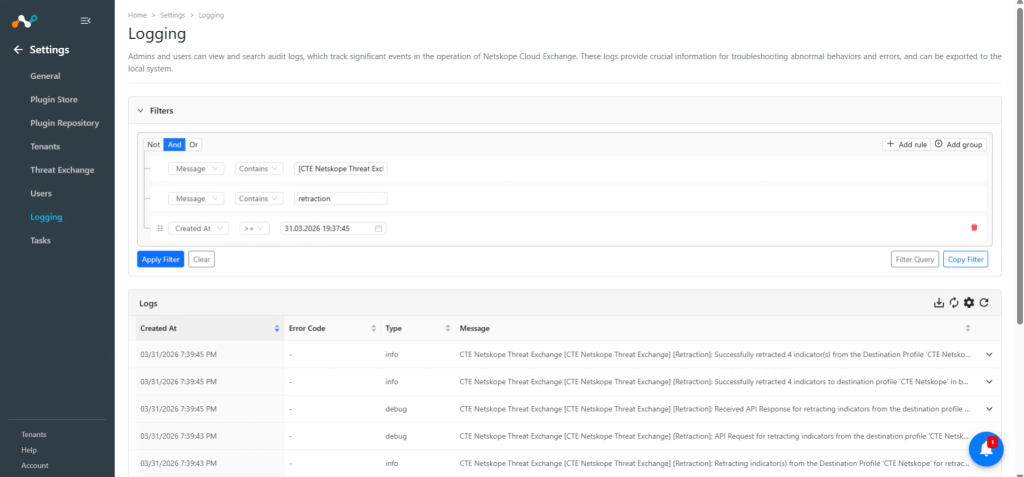Open first rule's Message field dropdown
Screen dimensions: 1024x477
(196, 169)
